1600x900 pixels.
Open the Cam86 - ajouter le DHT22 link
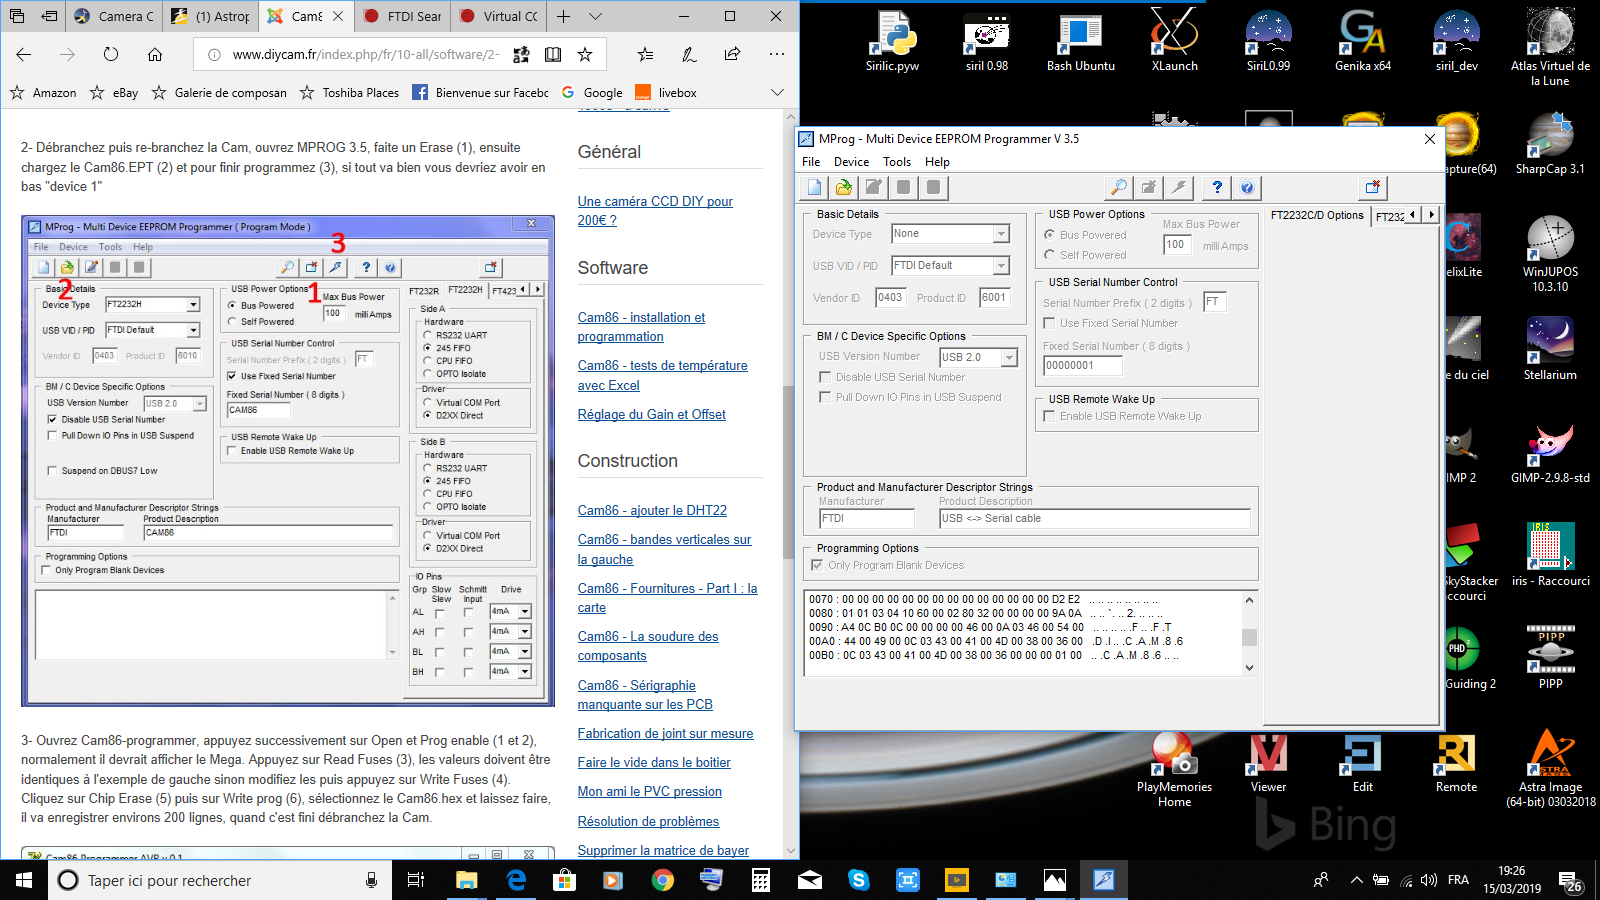pyautogui.click(x=652, y=510)
